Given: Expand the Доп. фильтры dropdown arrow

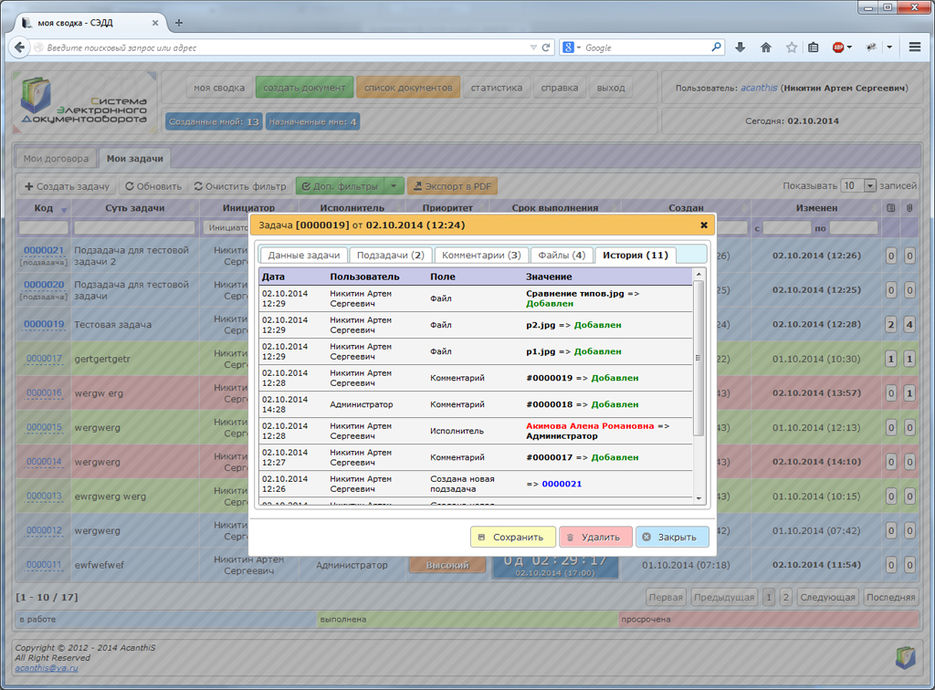Looking at the screenshot, I should tap(394, 186).
